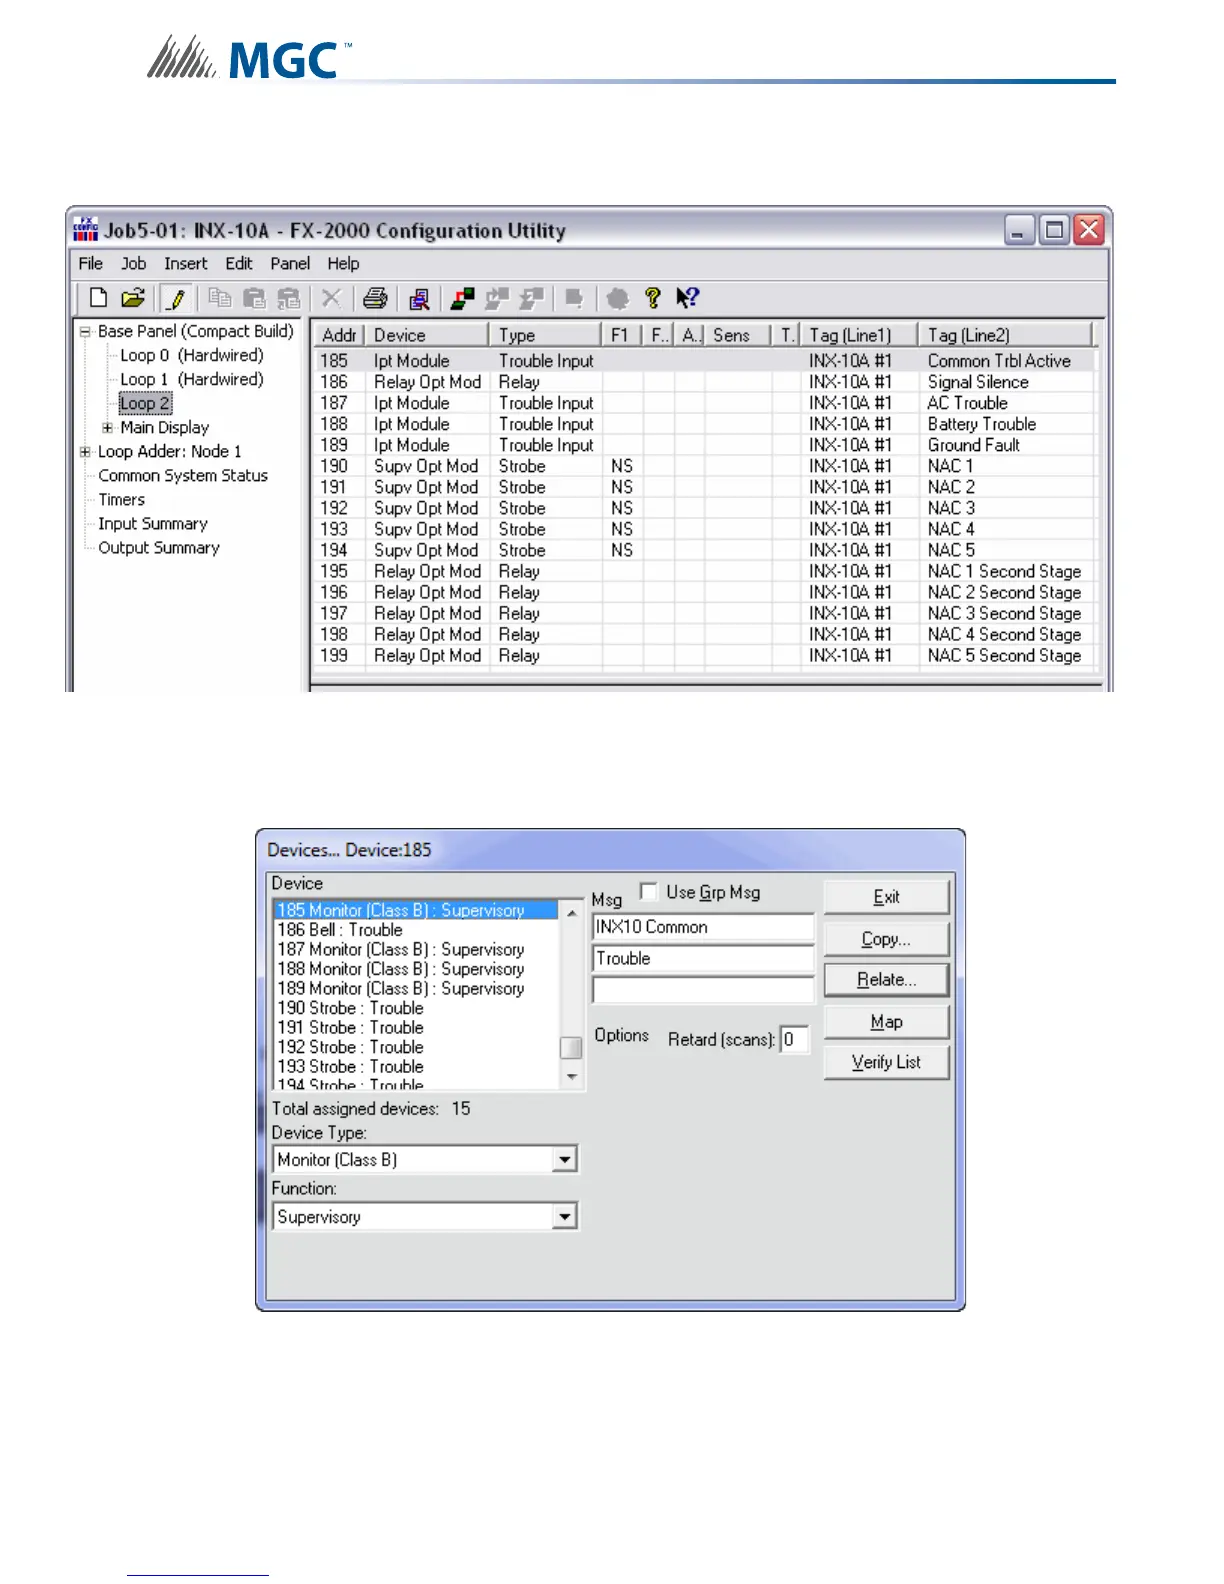Click the Copy toolbar icon
Screen dimensions: 1224x1584
[220, 298]
